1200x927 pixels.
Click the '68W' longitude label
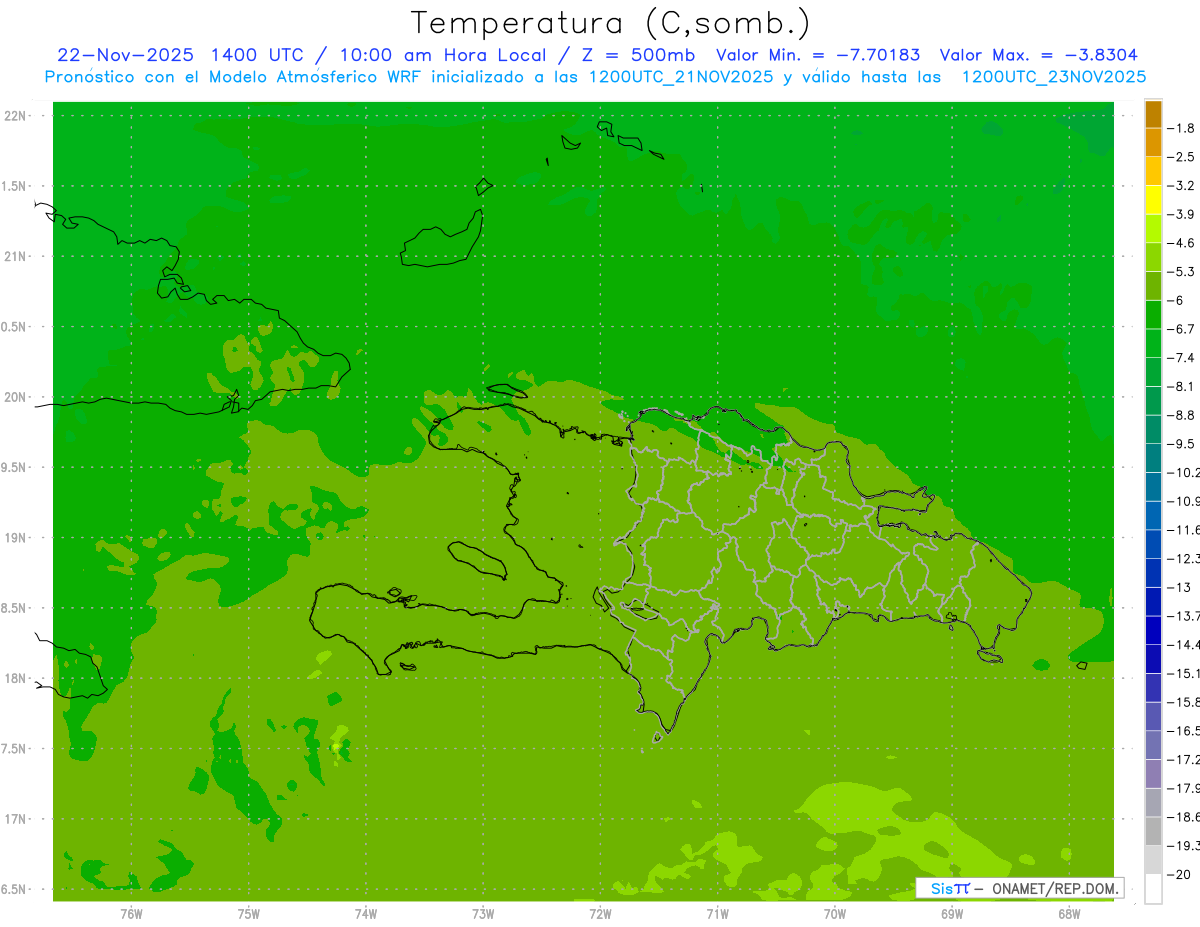click(x=1069, y=914)
